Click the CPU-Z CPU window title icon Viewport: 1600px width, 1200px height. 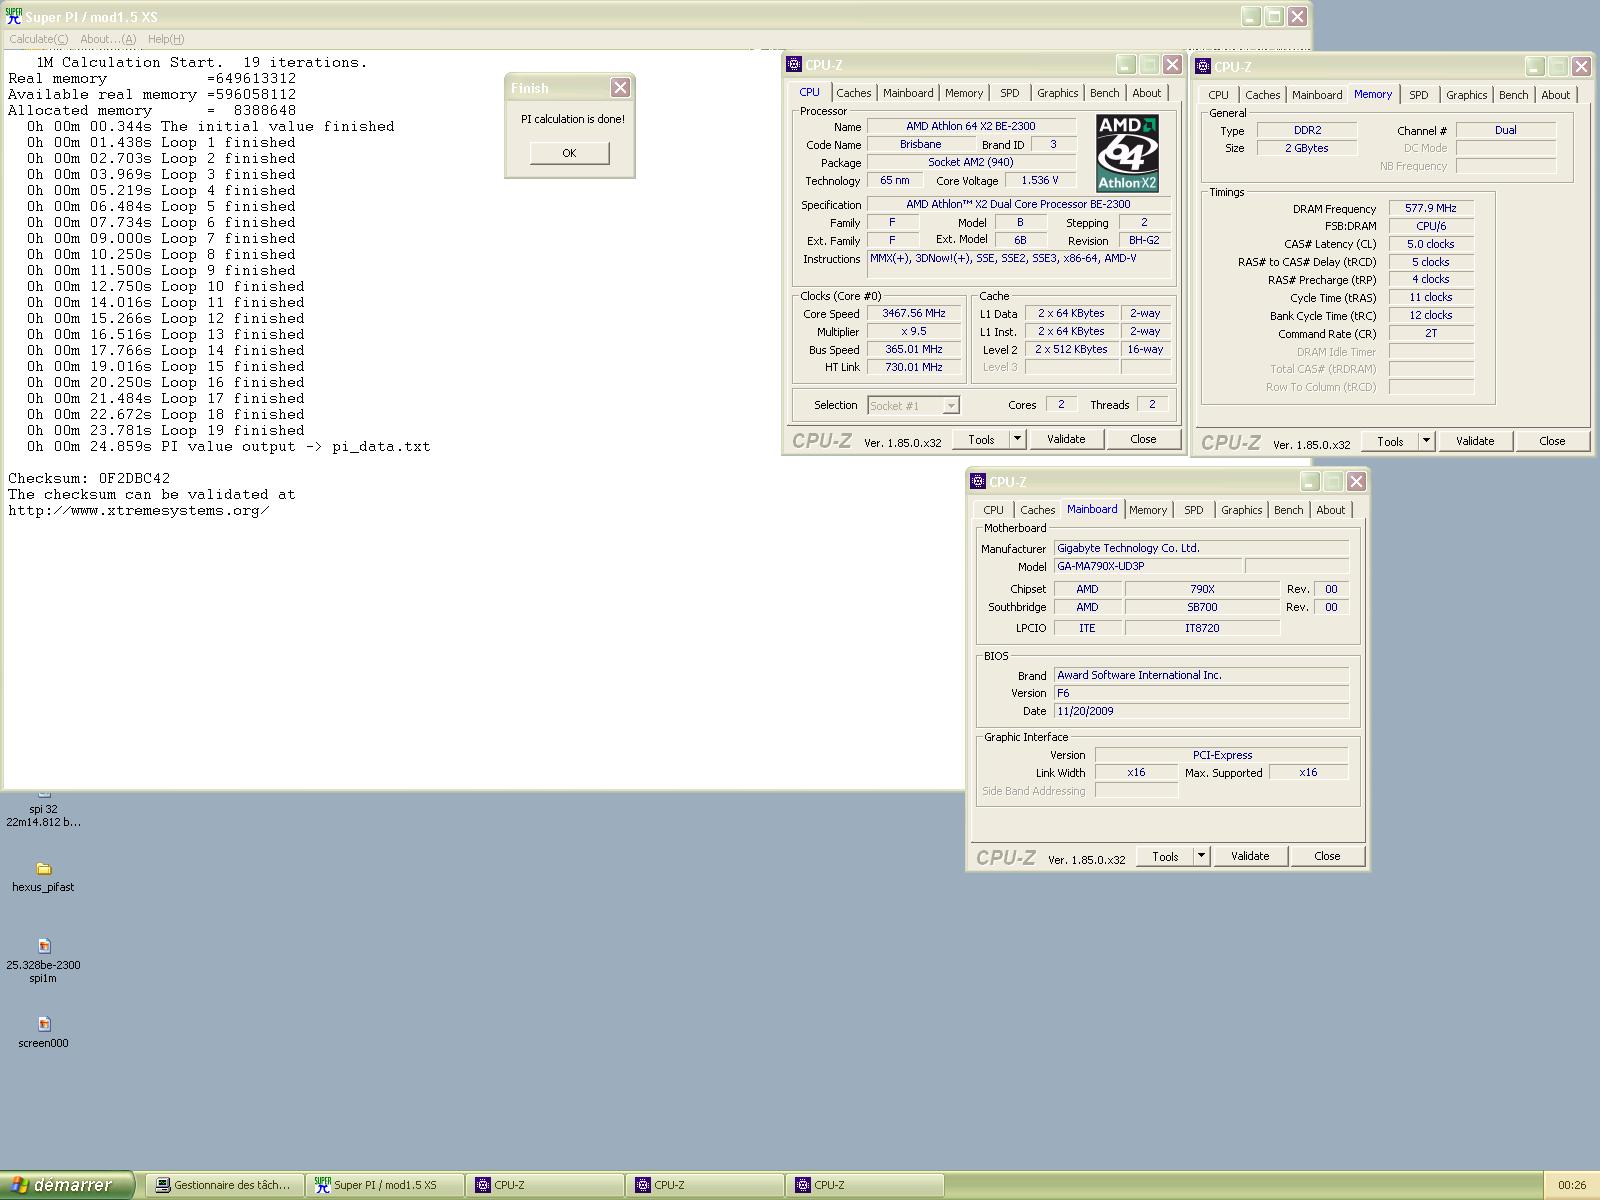(794, 65)
